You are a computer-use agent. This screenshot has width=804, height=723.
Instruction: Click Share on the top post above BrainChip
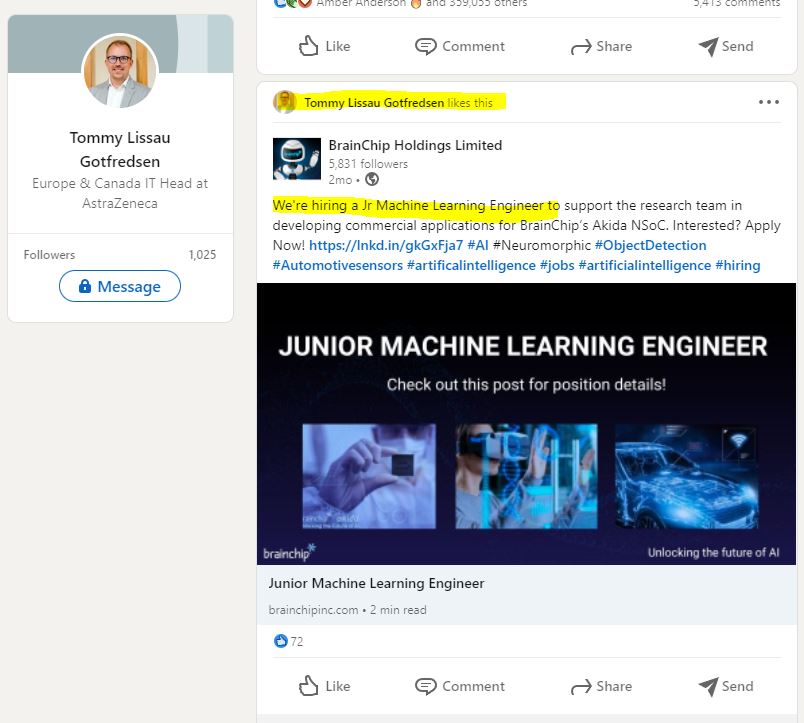[x=601, y=46]
